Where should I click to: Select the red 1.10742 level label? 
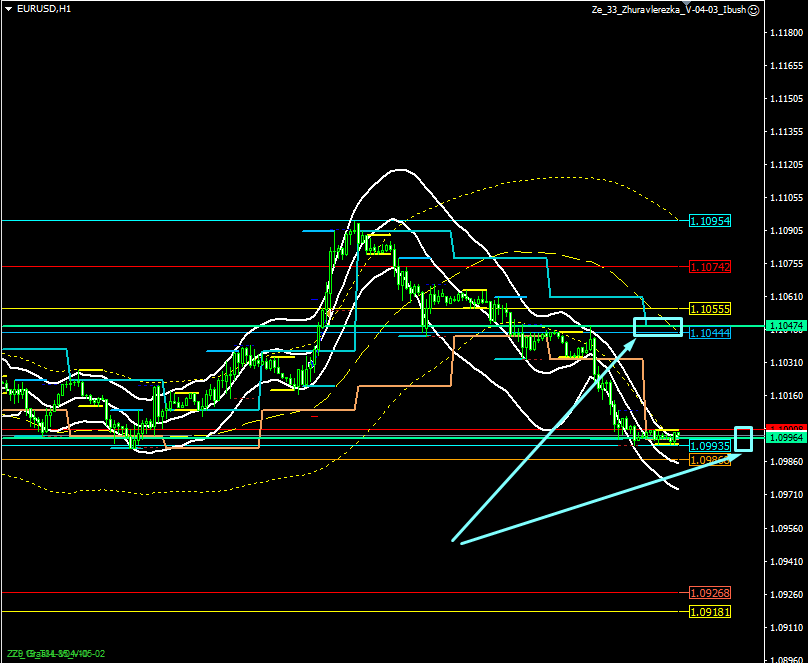click(x=710, y=267)
